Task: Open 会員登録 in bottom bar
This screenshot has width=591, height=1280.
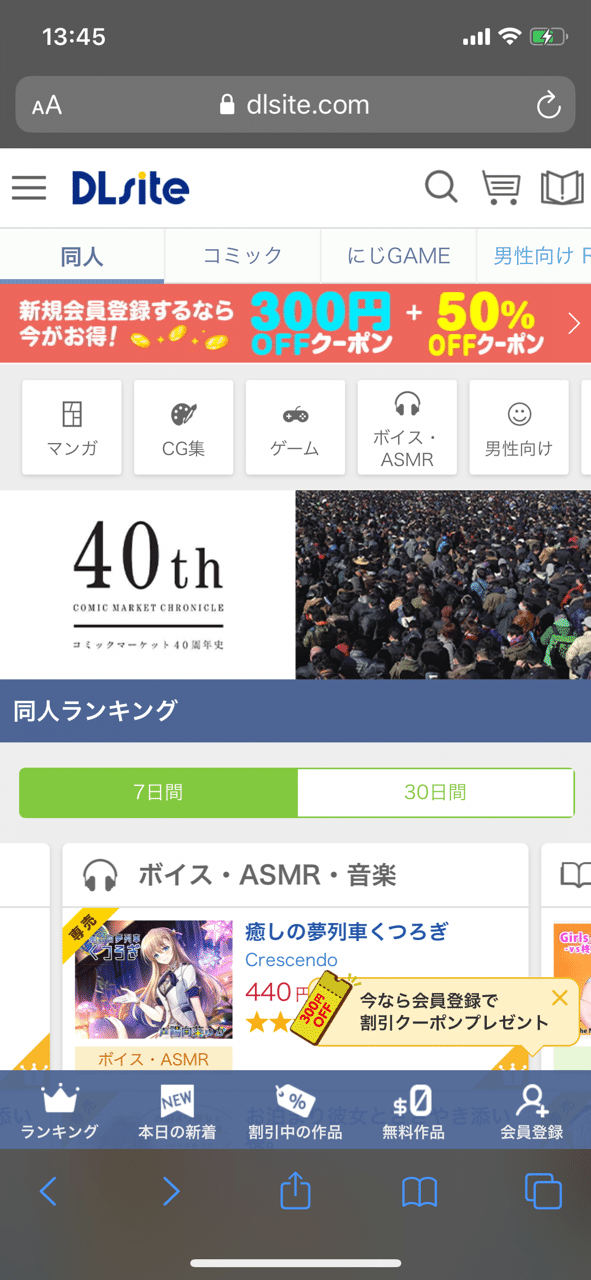Action: point(532,1112)
